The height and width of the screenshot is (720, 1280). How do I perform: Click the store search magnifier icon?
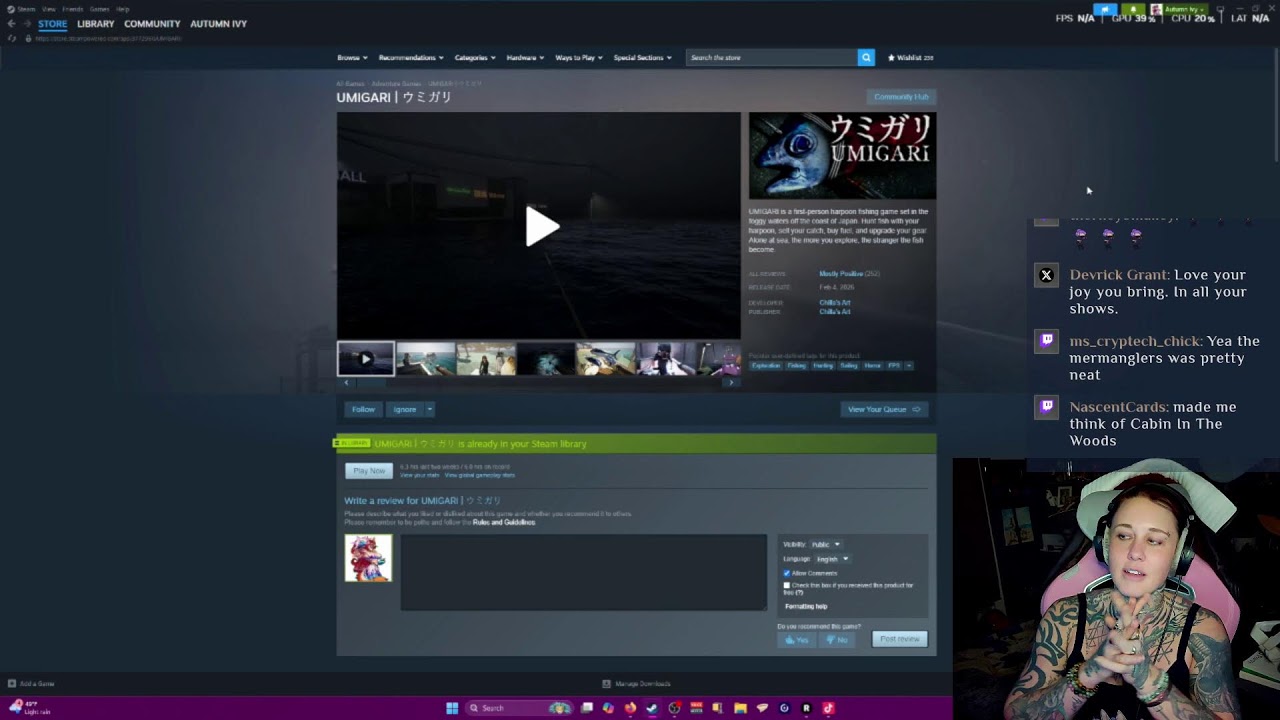coord(866,58)
